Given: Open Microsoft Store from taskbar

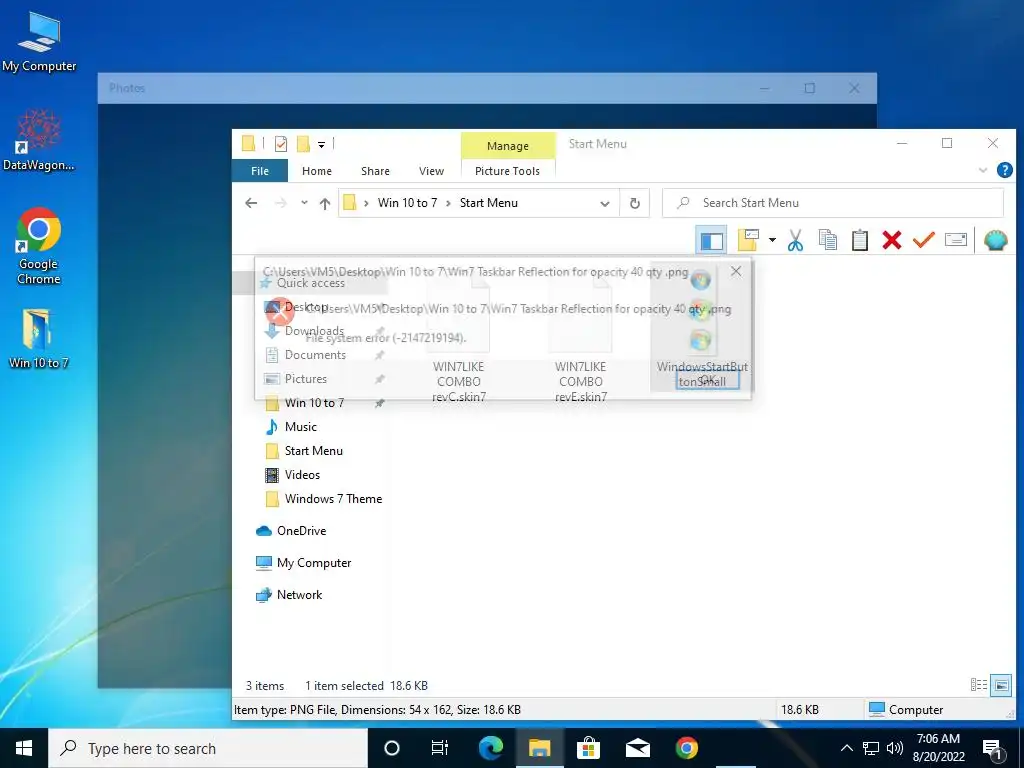Looking at the screenshot, I should pyautogui.click(x=588, y=748).
